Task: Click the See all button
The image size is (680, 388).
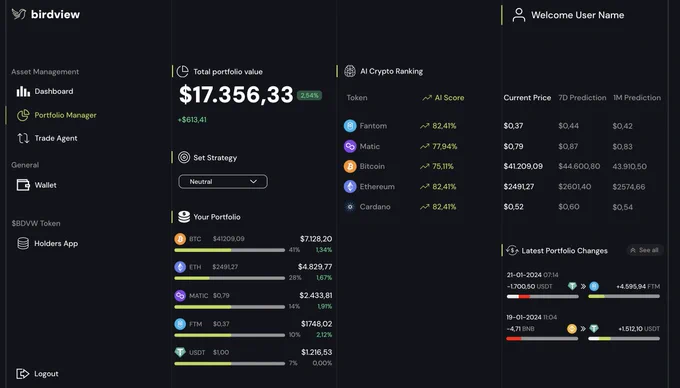Action: point(644,250)
